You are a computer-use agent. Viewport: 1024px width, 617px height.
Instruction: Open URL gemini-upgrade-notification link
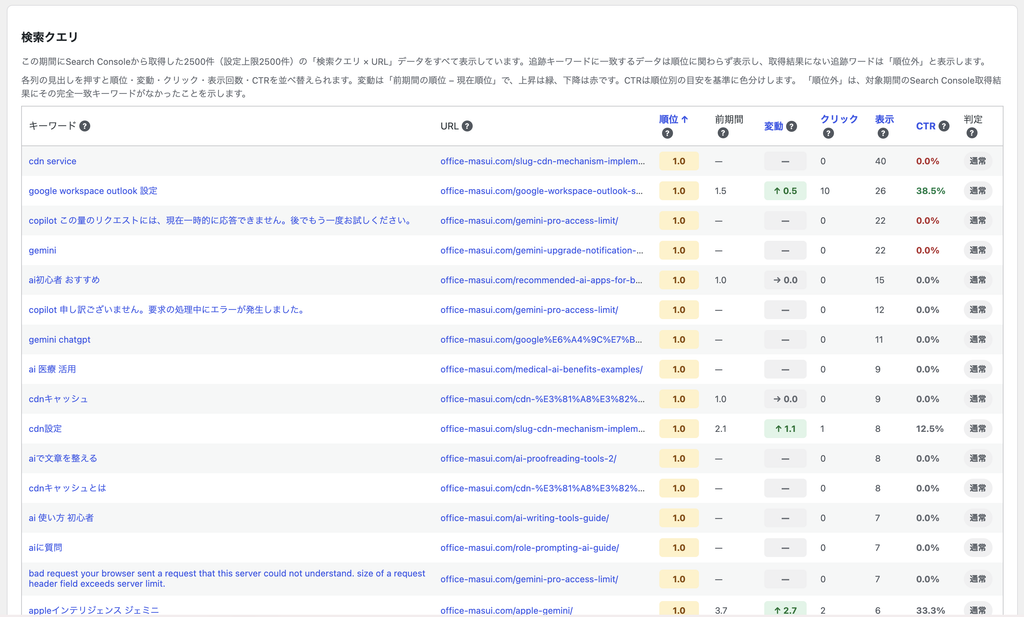[x=541, y=250]
